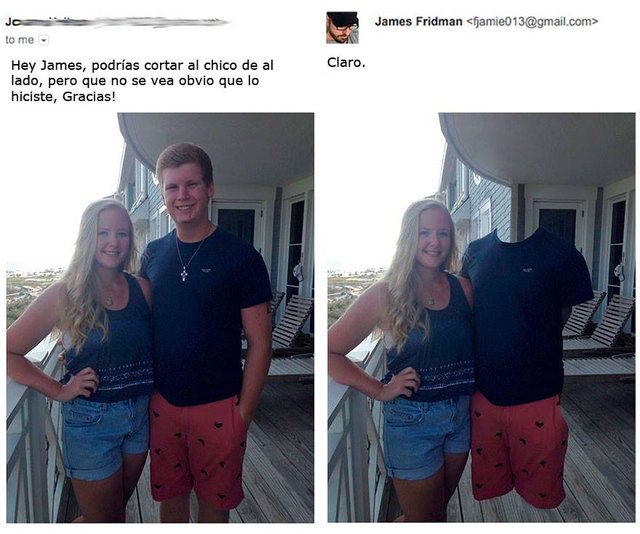
Task: Click the girl's denim shorts in left photo
Action: pyautogui.click(x=105, y=436)
